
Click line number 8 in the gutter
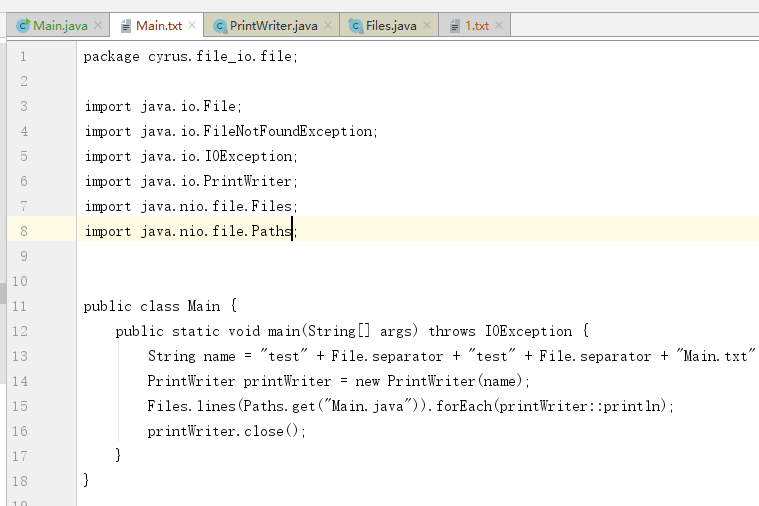click(23, 231)
